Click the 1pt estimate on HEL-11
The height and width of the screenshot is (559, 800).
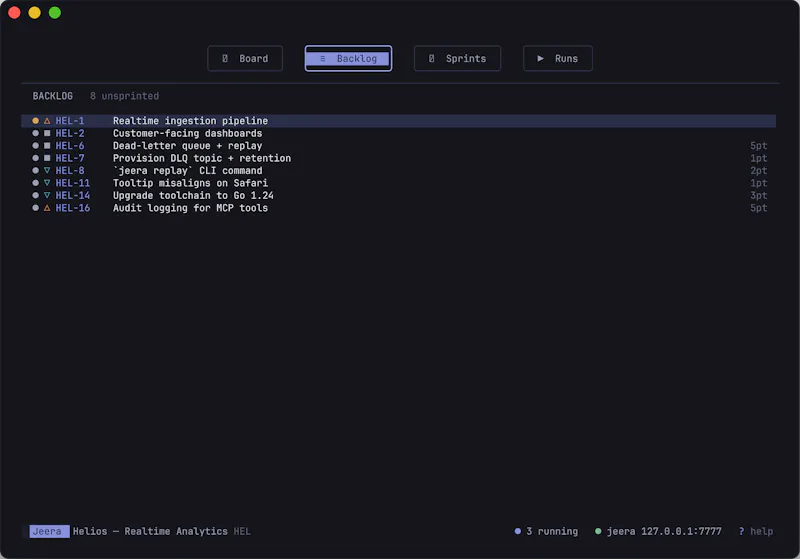pos(758,183)
